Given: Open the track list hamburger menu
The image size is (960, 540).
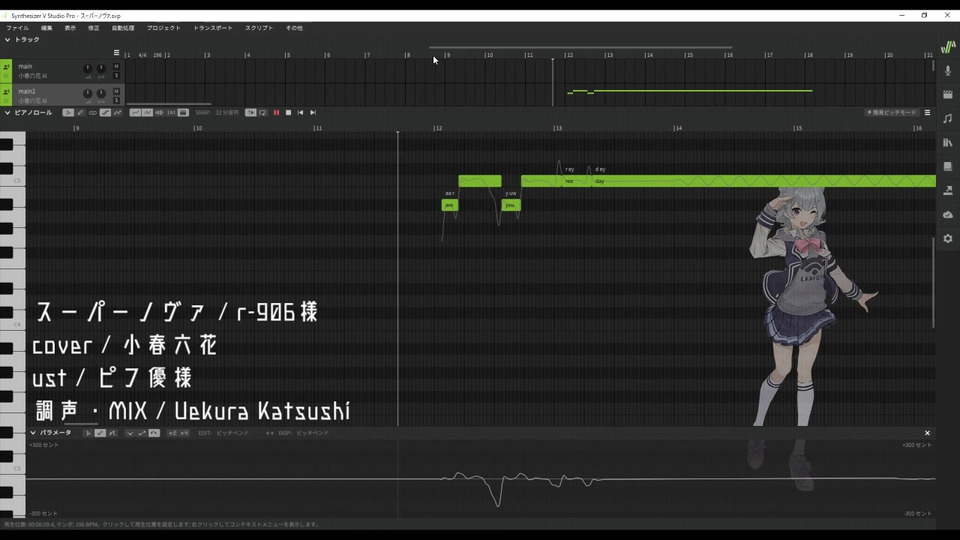Looking at the screenshot, I should pyautogui.click(x=116, y=53).
